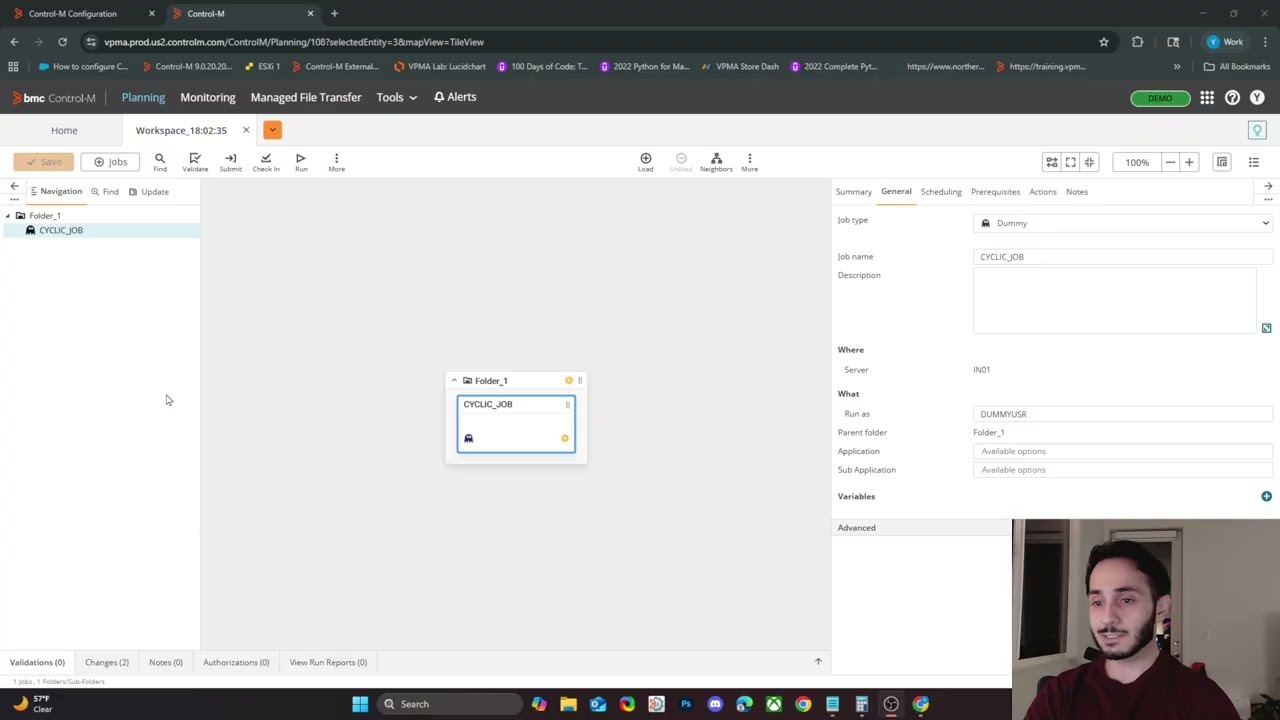Select CYCLIC_JOB in the navigation tree
This screenshot has height=720, width=1280.
pyautogui.click(x=61, y=230)
